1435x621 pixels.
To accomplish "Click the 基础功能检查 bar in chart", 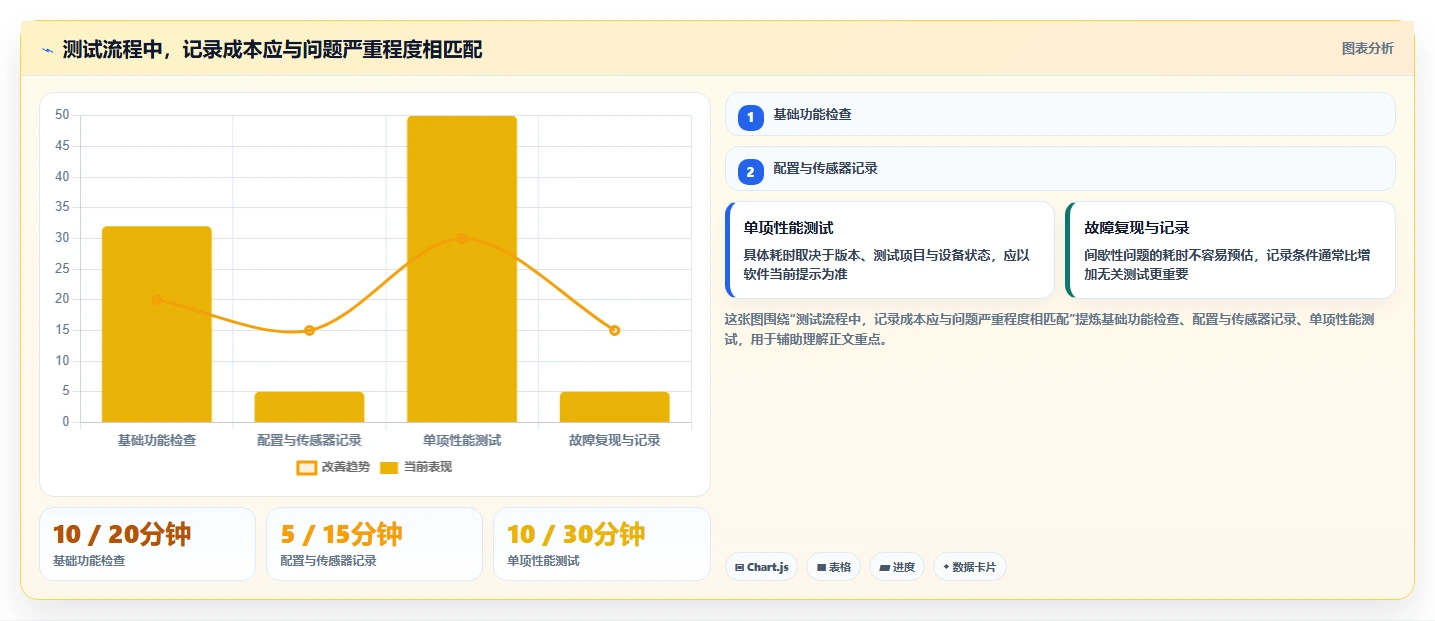I will [x=157, y=324].
